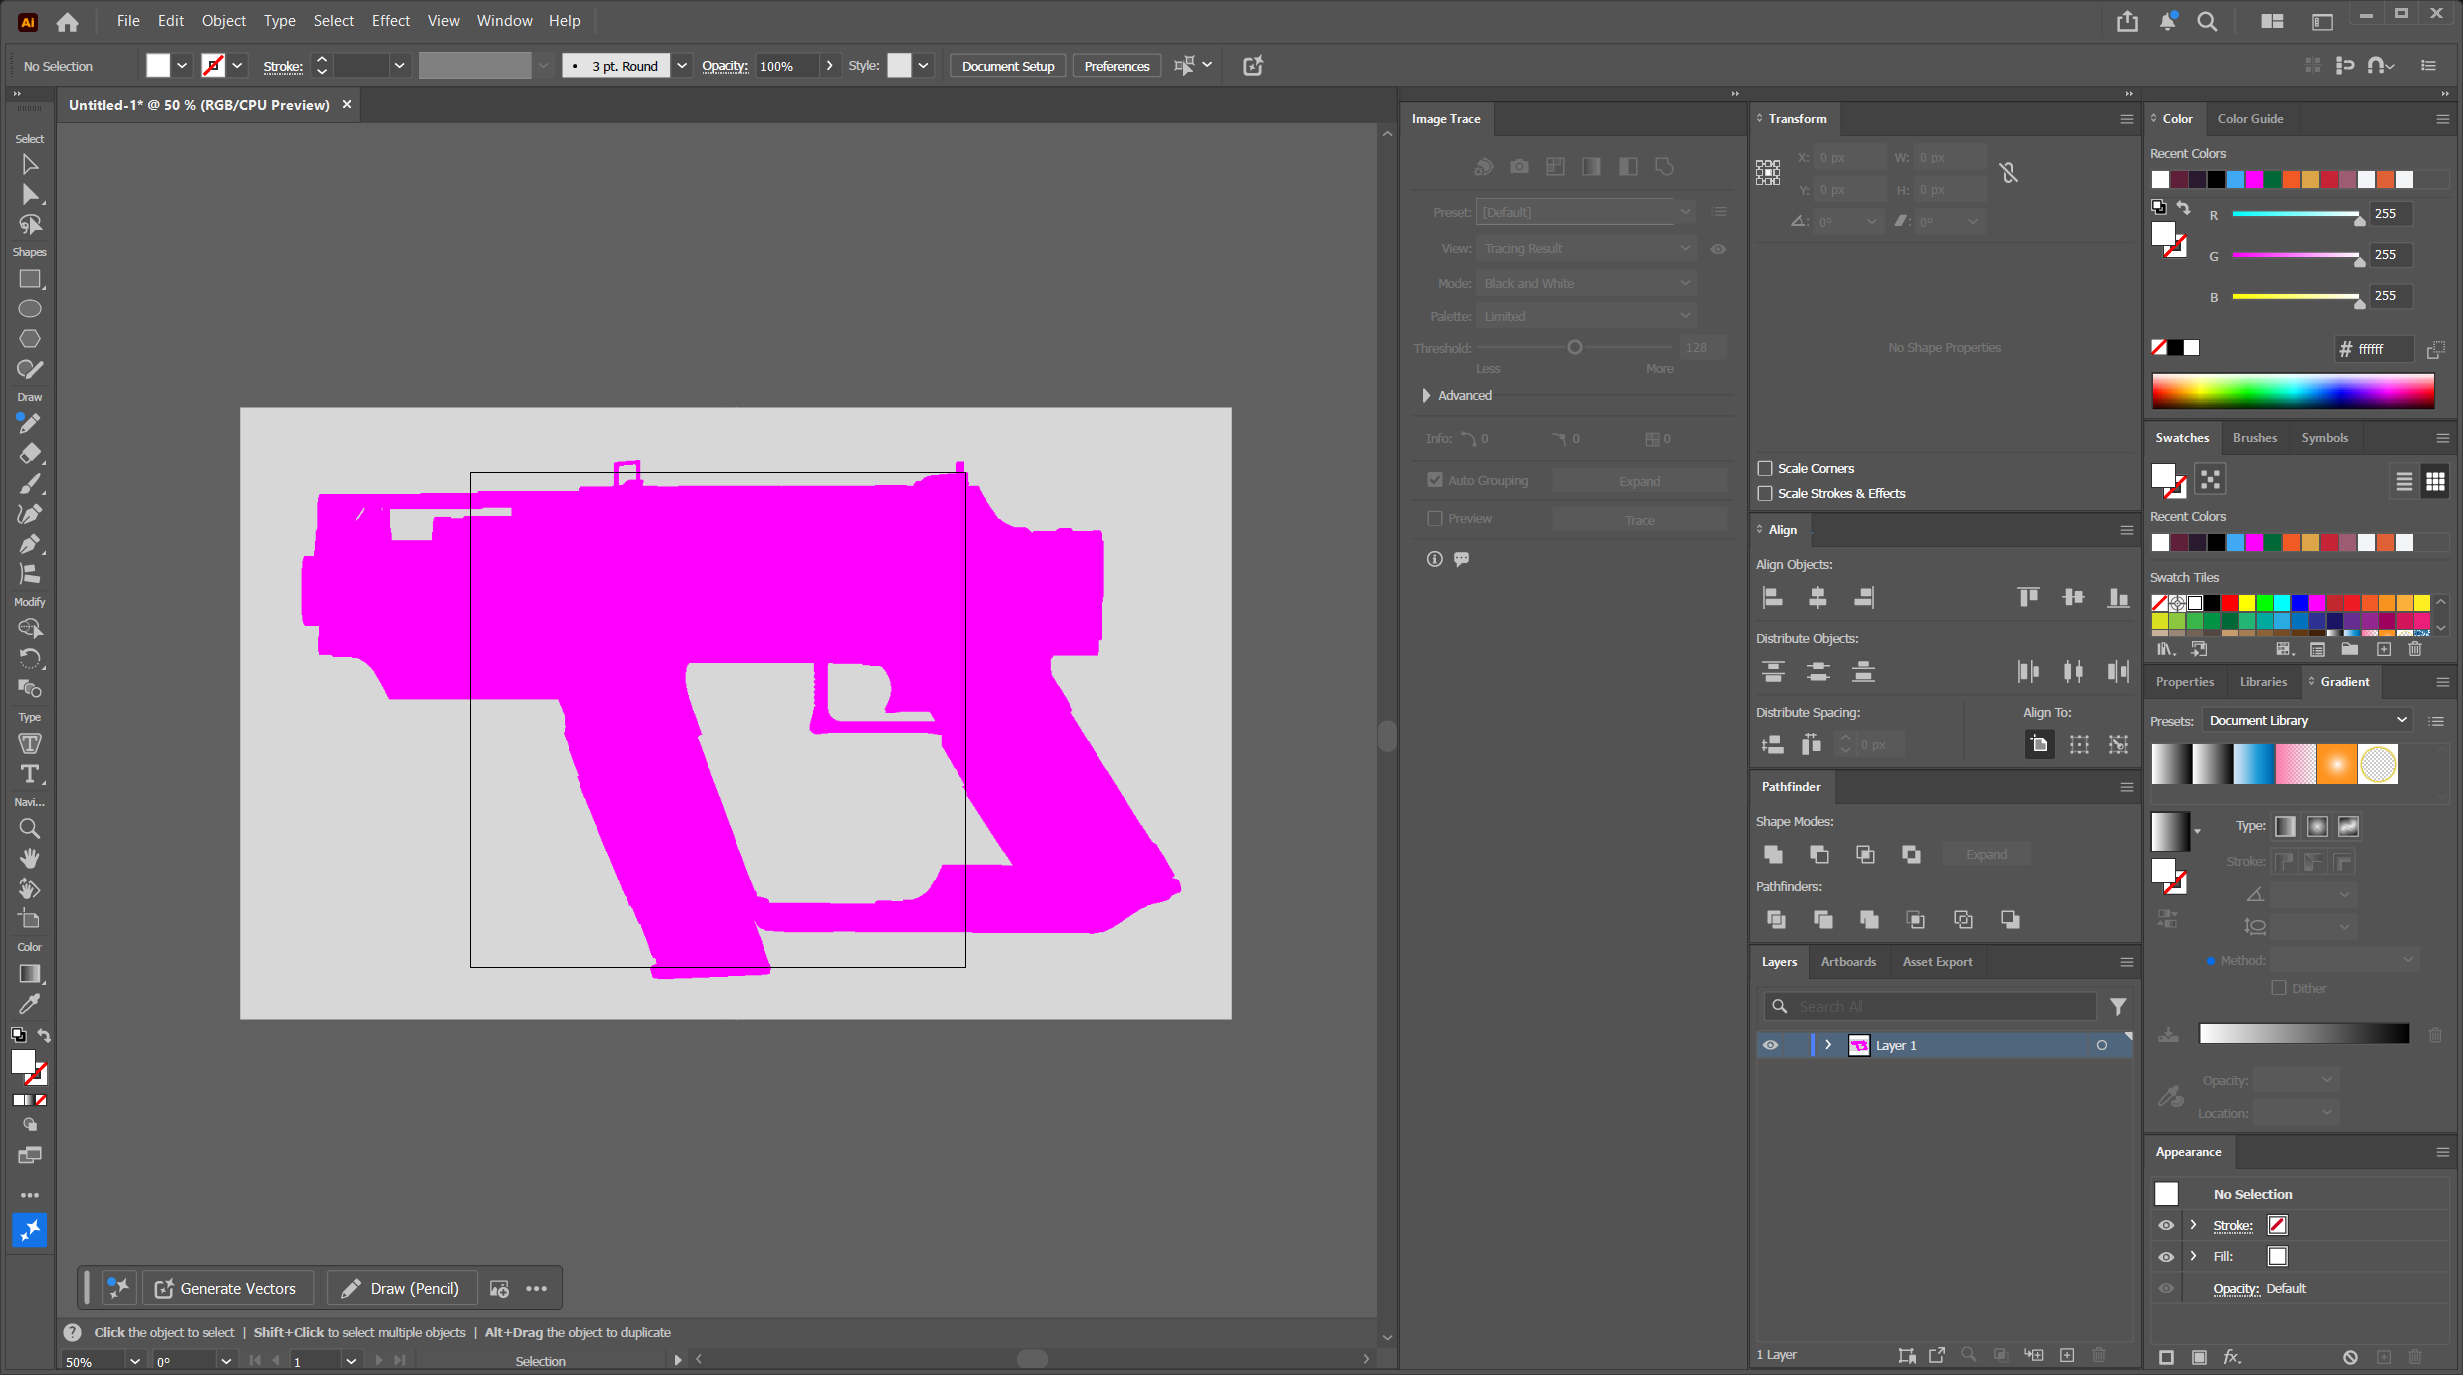
Task: Open the Window menu
Action: click(x=504, y=21)
